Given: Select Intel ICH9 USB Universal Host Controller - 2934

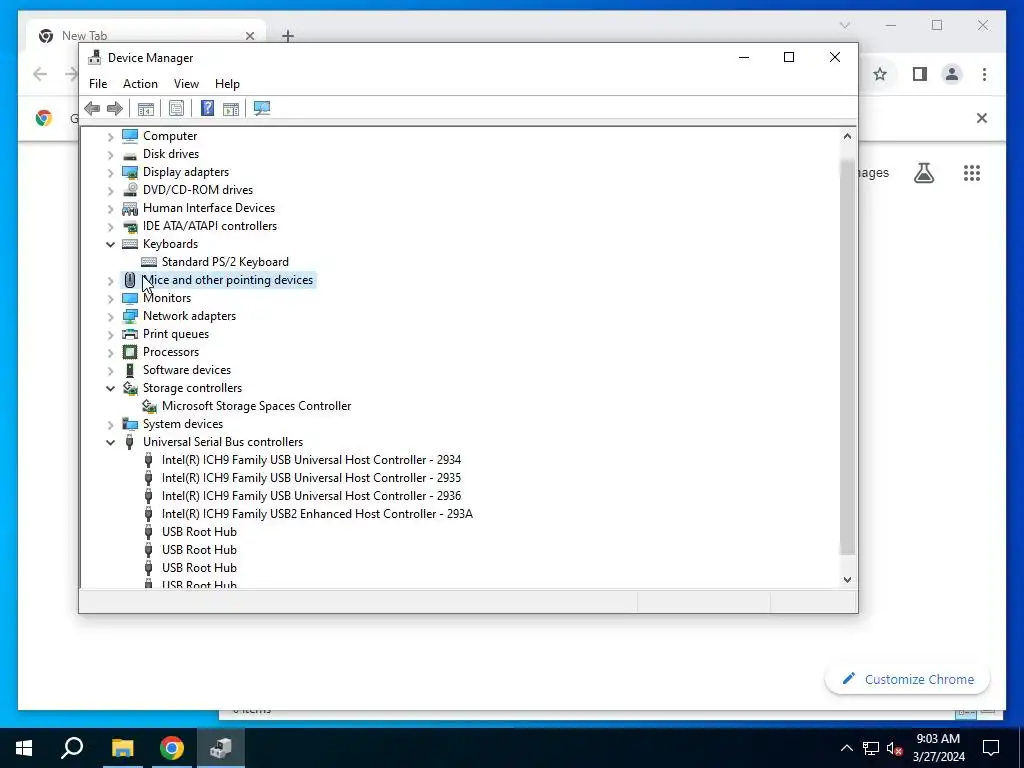Looking at the screenshot, I should (311, 460).
